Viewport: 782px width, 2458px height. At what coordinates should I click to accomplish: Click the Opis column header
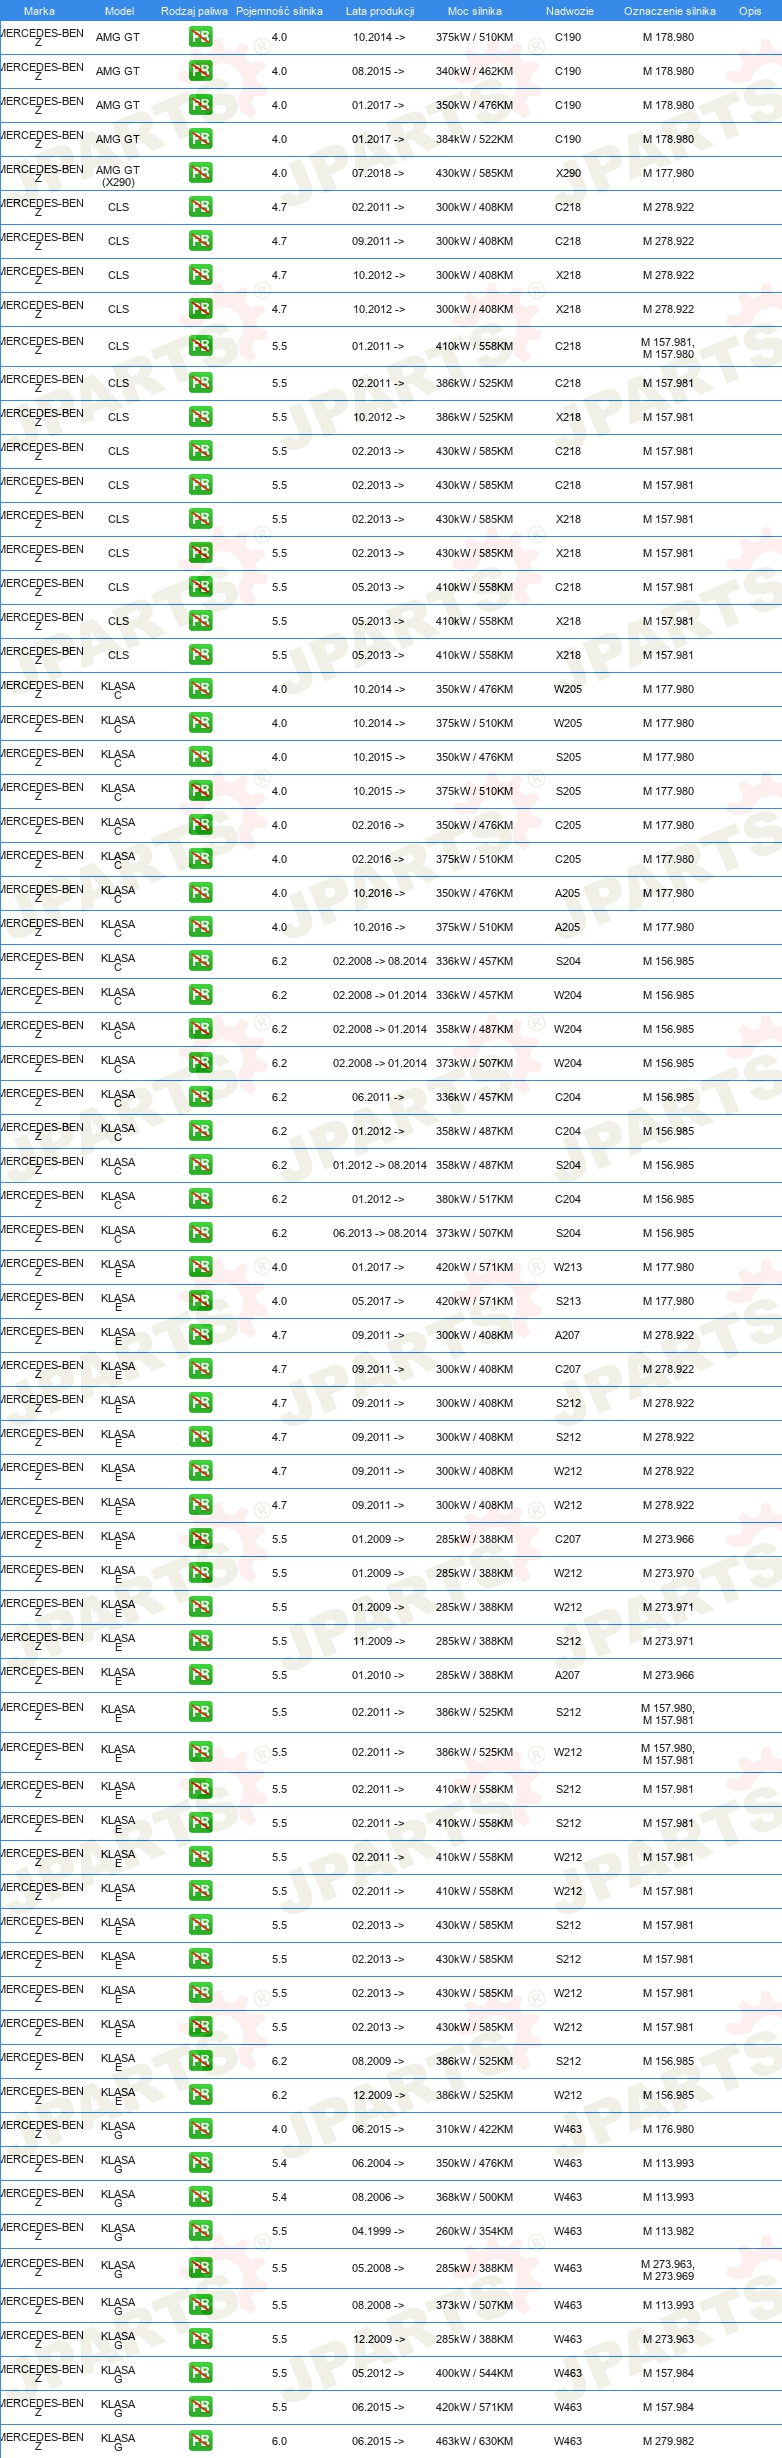coord(750,11)
